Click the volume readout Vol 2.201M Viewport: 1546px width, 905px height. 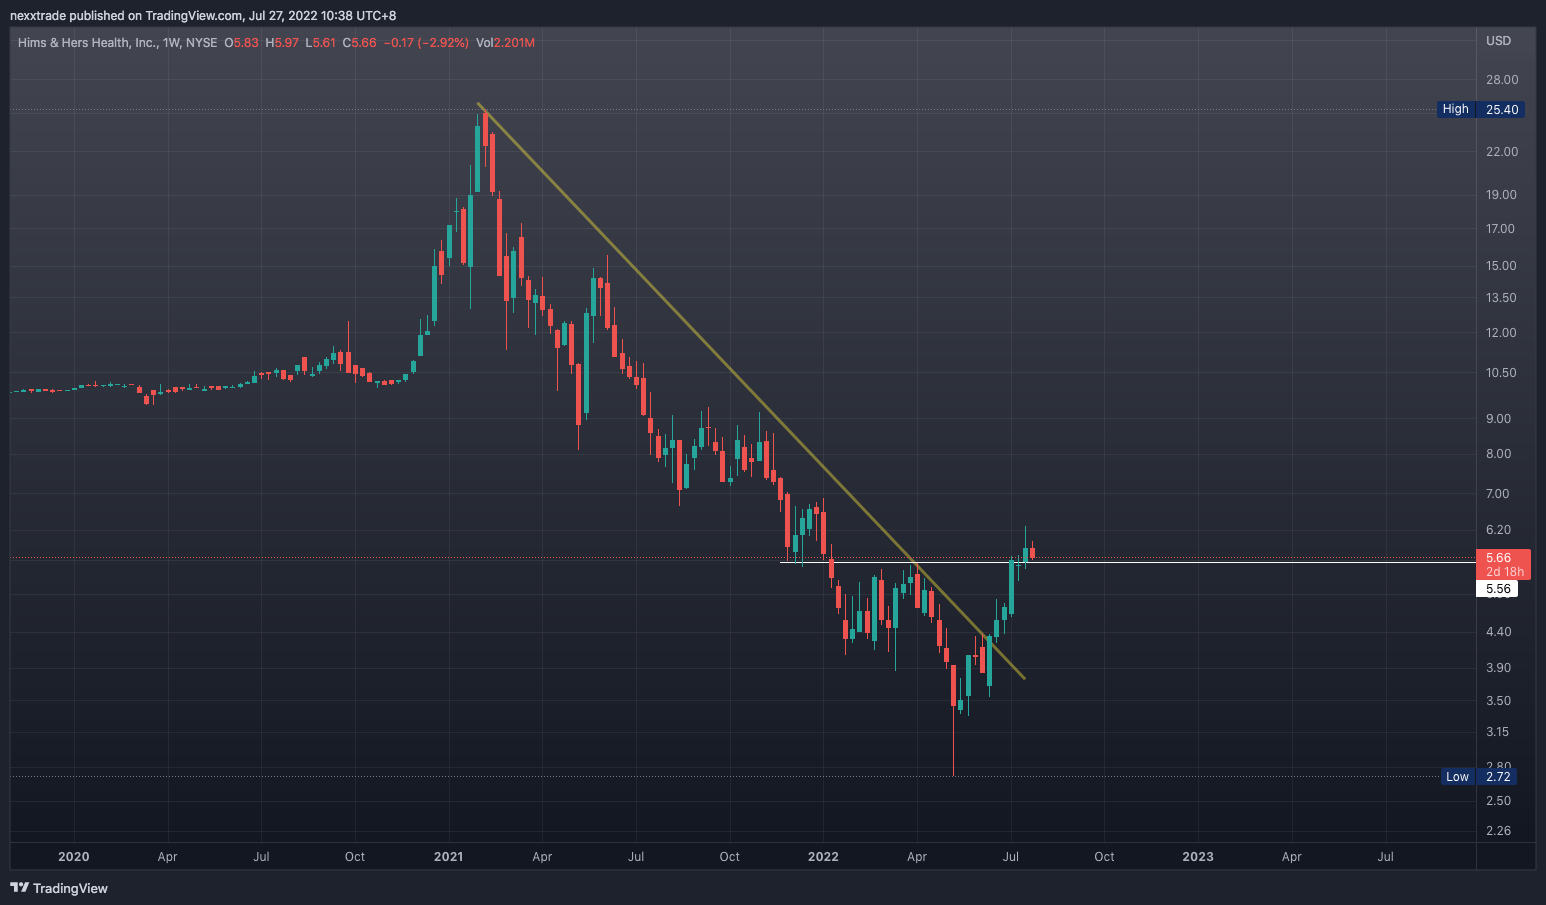(x=505, y=43)
